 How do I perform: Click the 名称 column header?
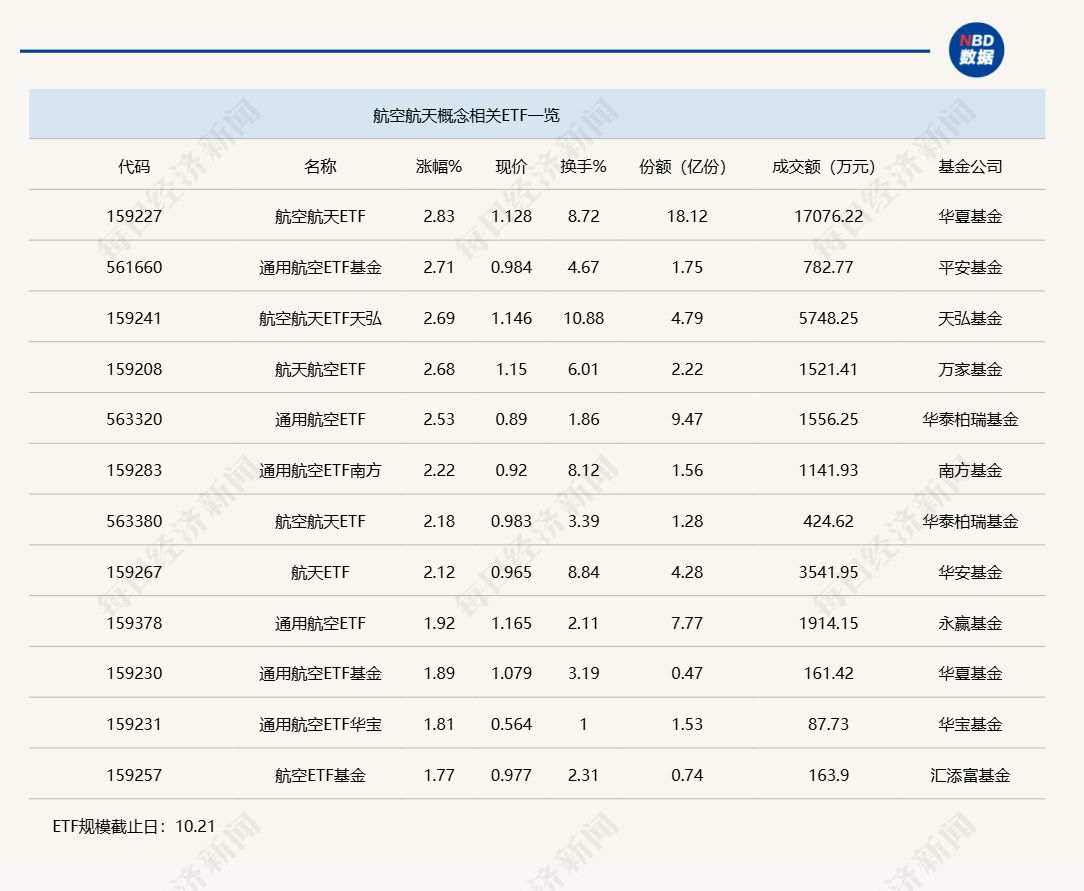click(x=320, y=167)
